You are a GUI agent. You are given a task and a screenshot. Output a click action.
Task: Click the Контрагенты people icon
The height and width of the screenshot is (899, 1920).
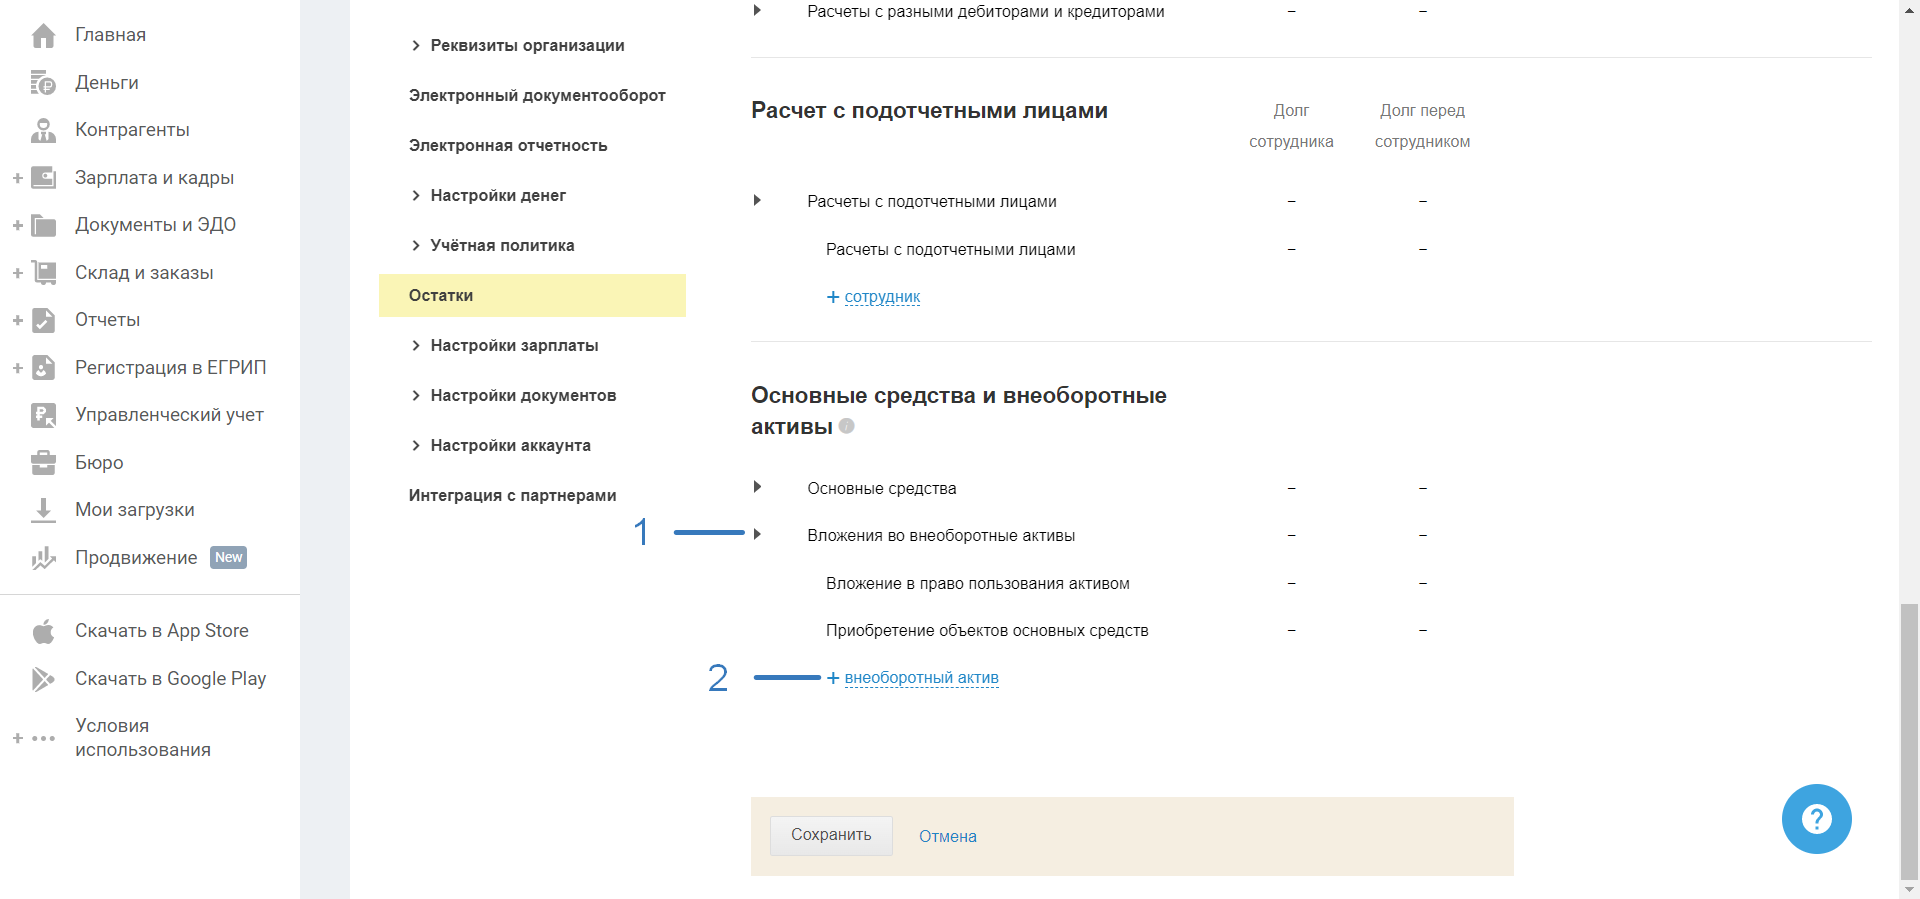(x=43, y=130)
